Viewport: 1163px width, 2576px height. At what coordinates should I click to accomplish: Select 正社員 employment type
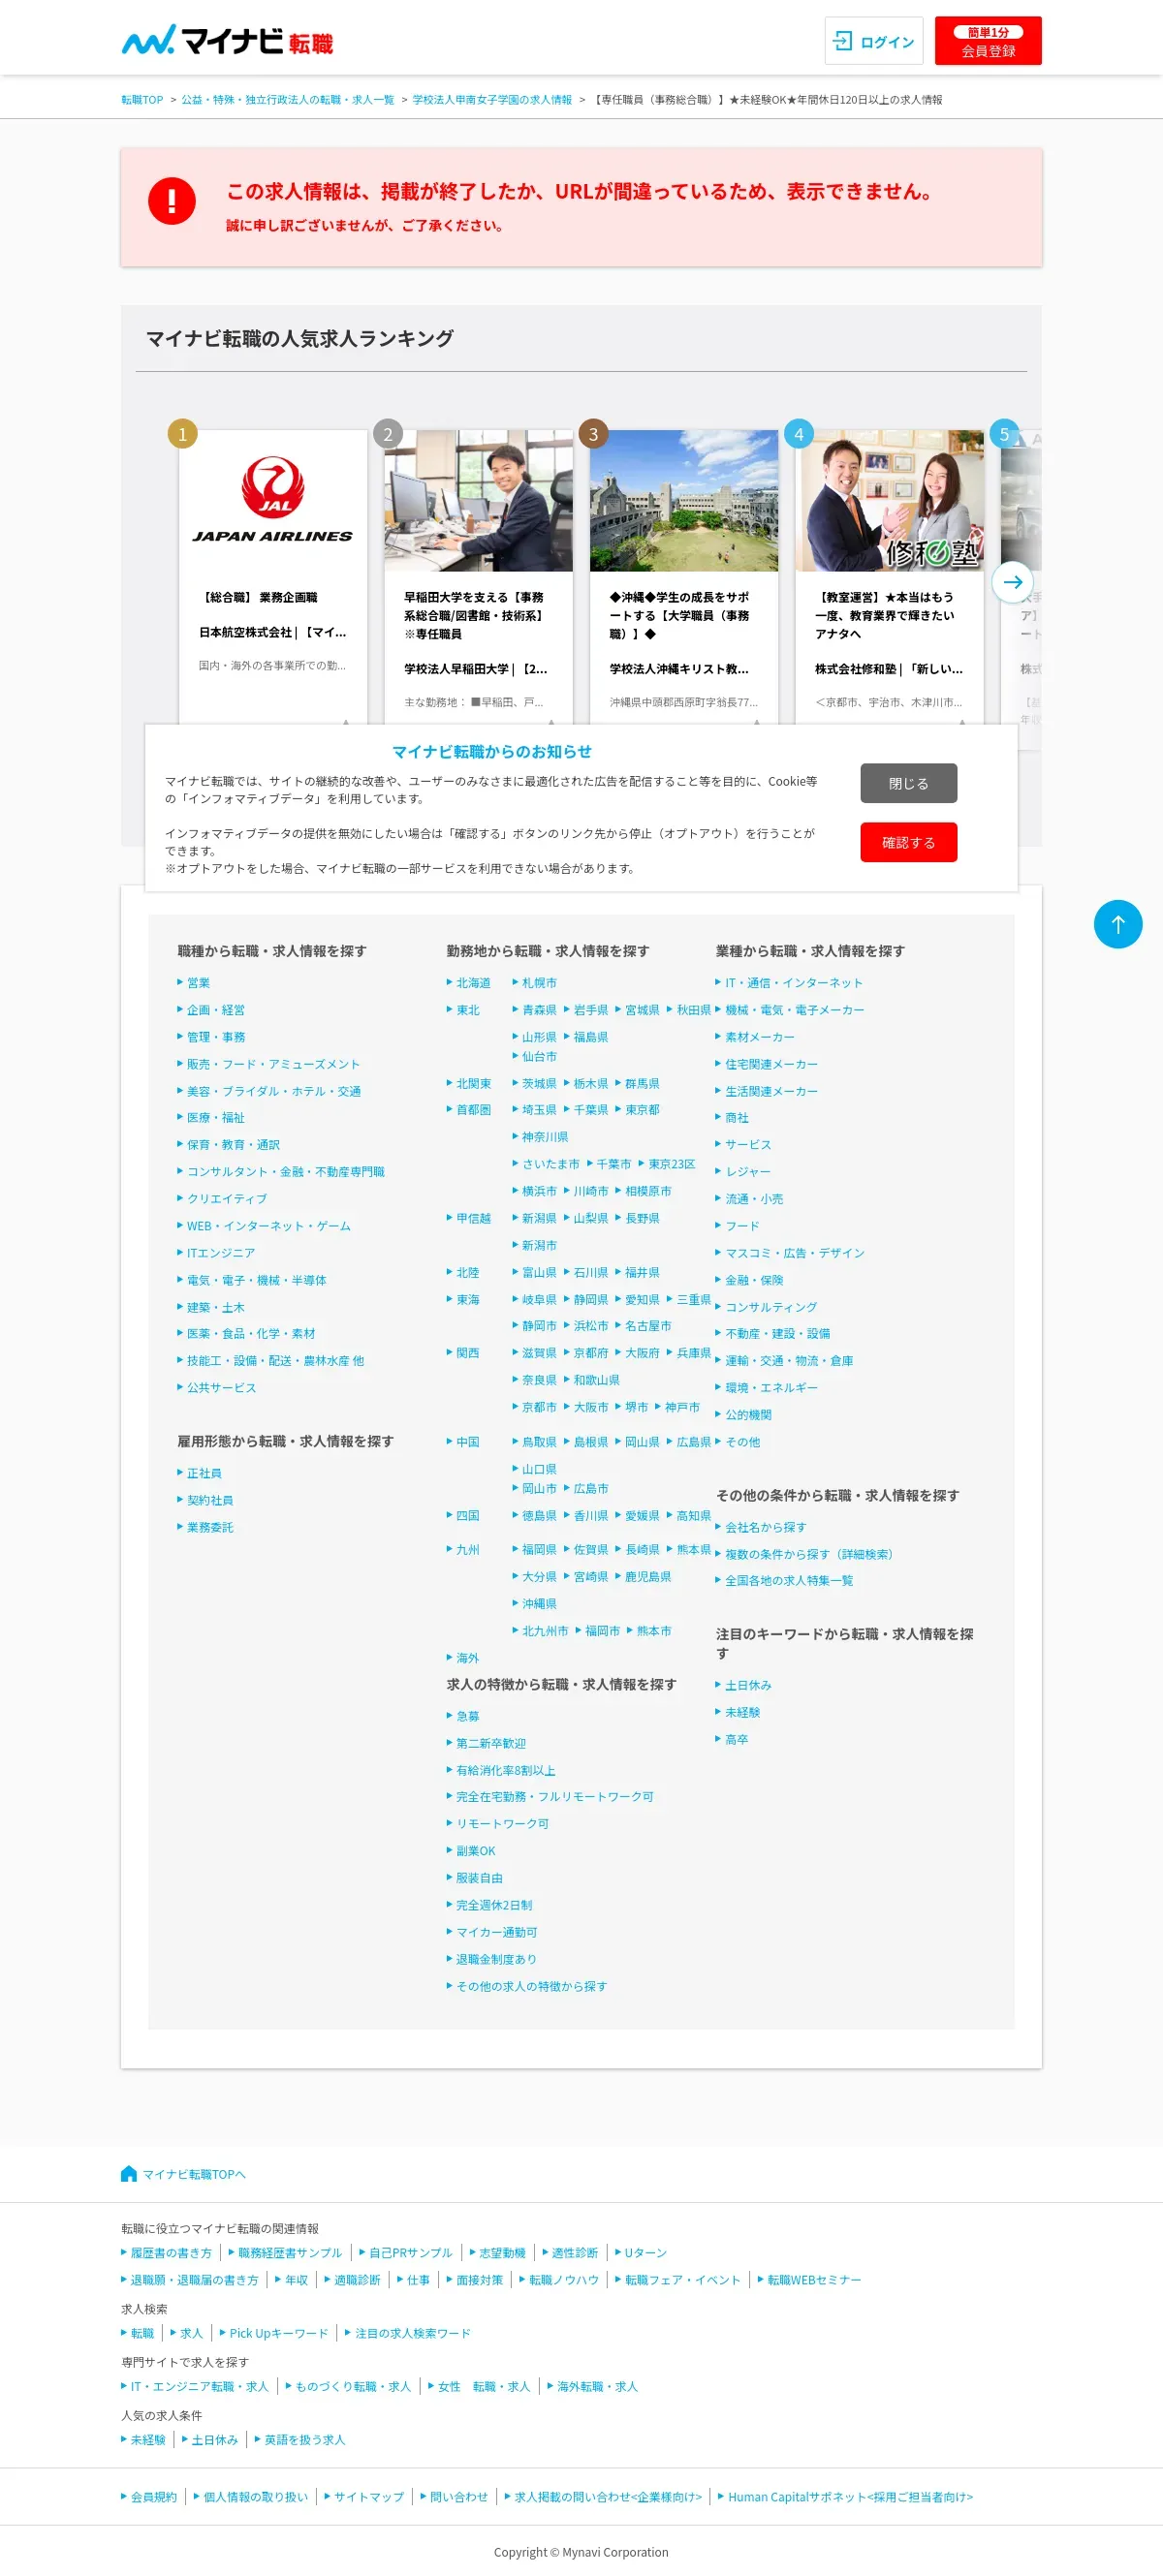pyautogui.click(x=204, y=1474)
